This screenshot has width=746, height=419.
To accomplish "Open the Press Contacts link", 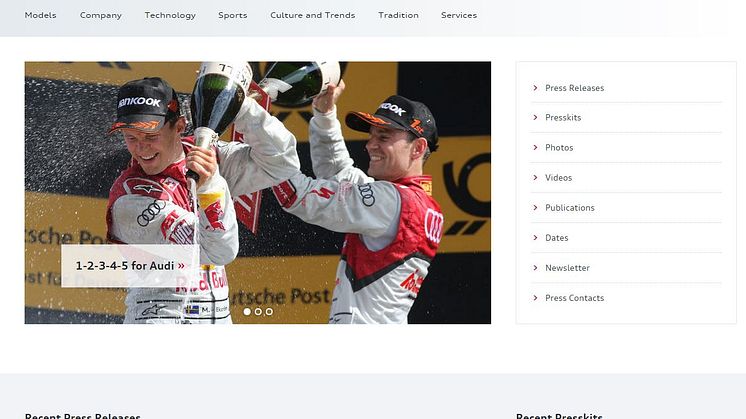I will tap(574, 298).
